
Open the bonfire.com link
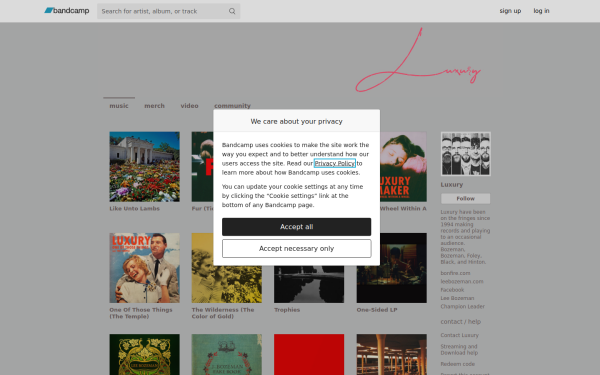pyautogui.click(x=455, y=273)
